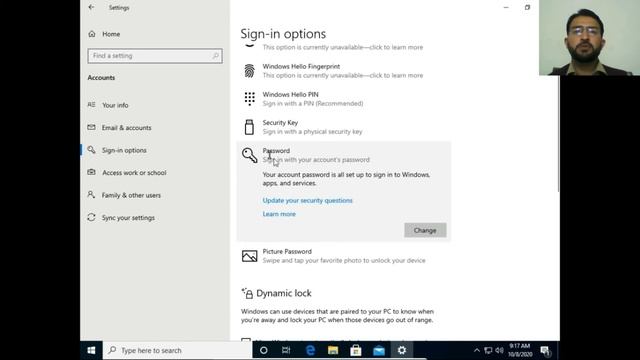Restore down the Settings window
This screenshot has height=360, width=640.
[x=527, y=7]
